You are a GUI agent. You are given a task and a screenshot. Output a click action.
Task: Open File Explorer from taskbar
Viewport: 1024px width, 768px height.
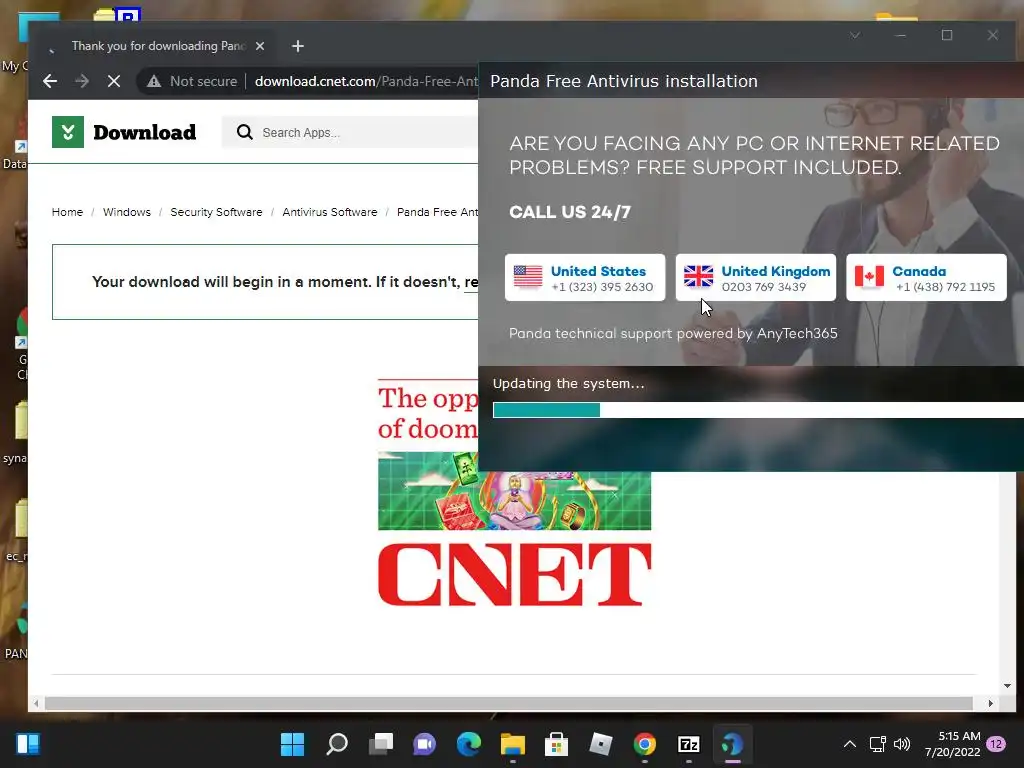click(513, 744)
